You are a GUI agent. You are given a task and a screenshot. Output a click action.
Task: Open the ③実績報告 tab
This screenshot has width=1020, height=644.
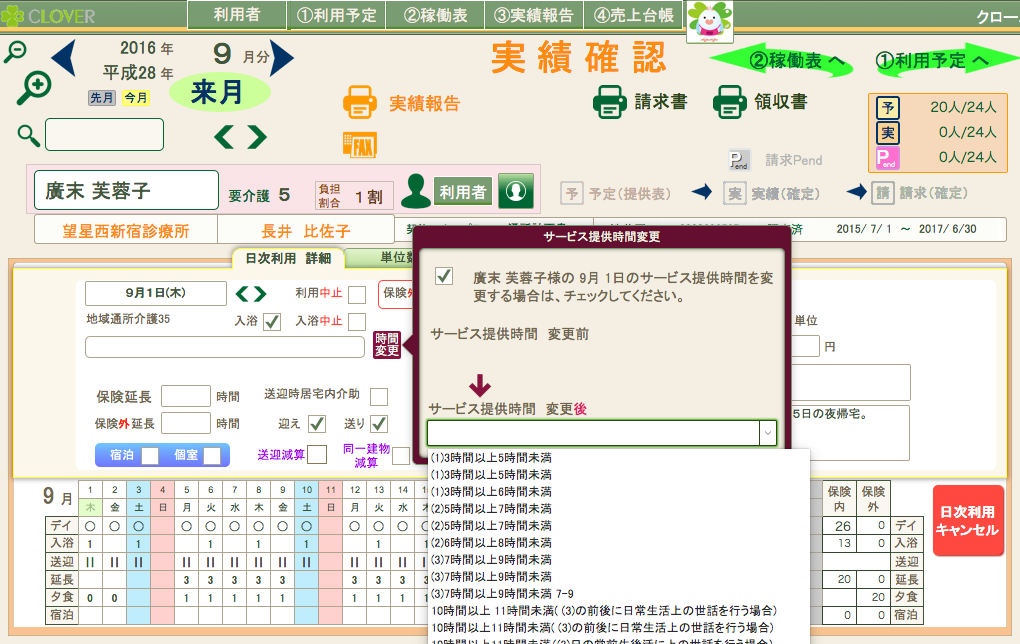tap(534, 15)
